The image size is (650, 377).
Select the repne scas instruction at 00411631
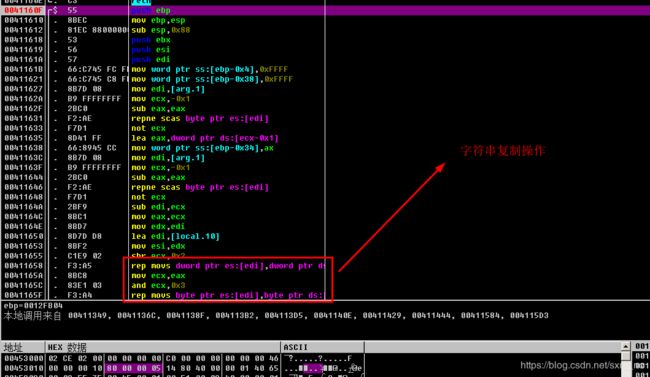[200, 119]
